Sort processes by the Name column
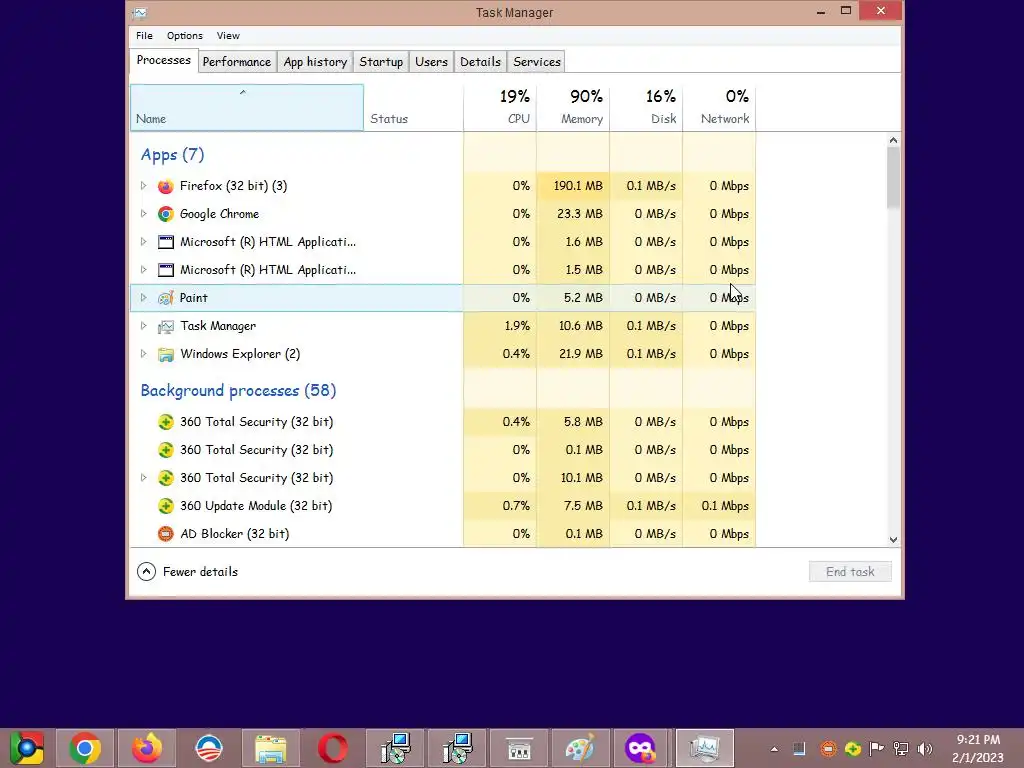Viewport: 1024px width, 768px height. click(x=247, y=108)
